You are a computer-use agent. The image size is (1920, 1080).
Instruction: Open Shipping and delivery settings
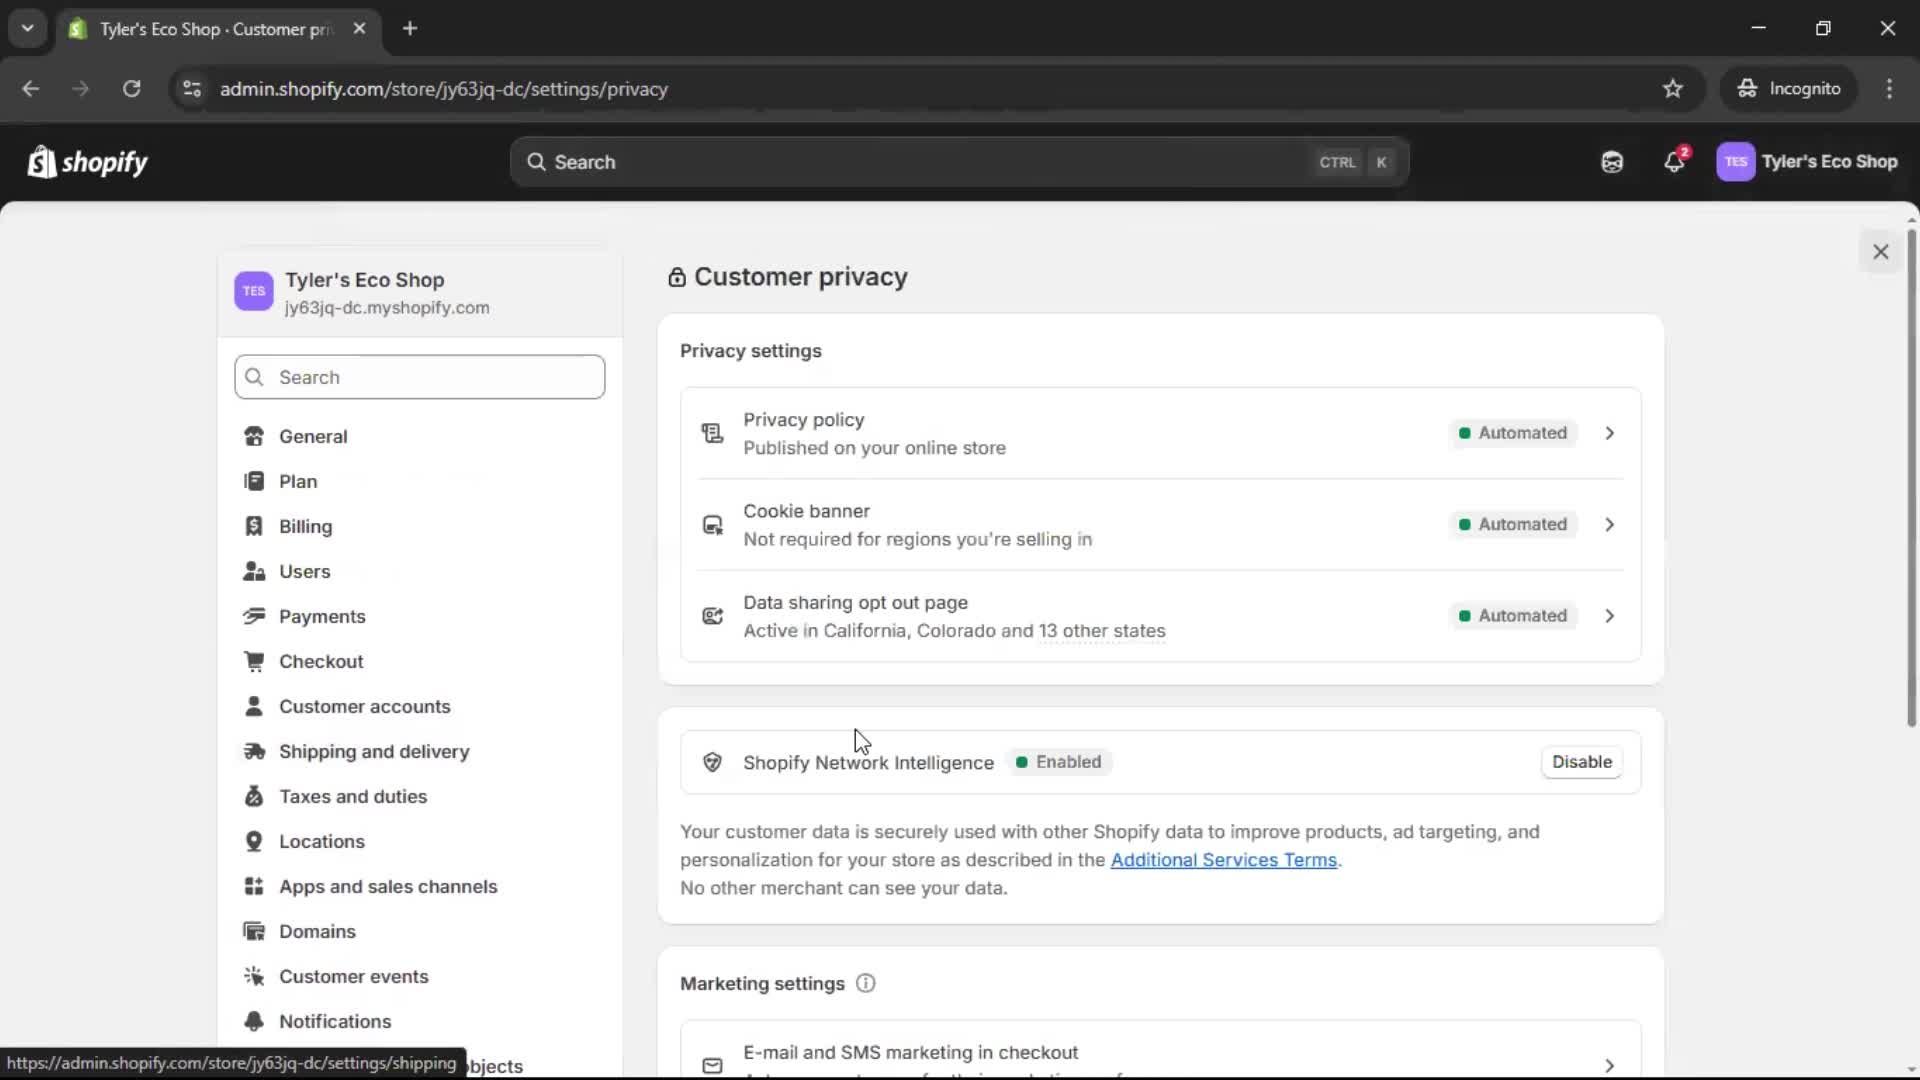click(375, 751)
